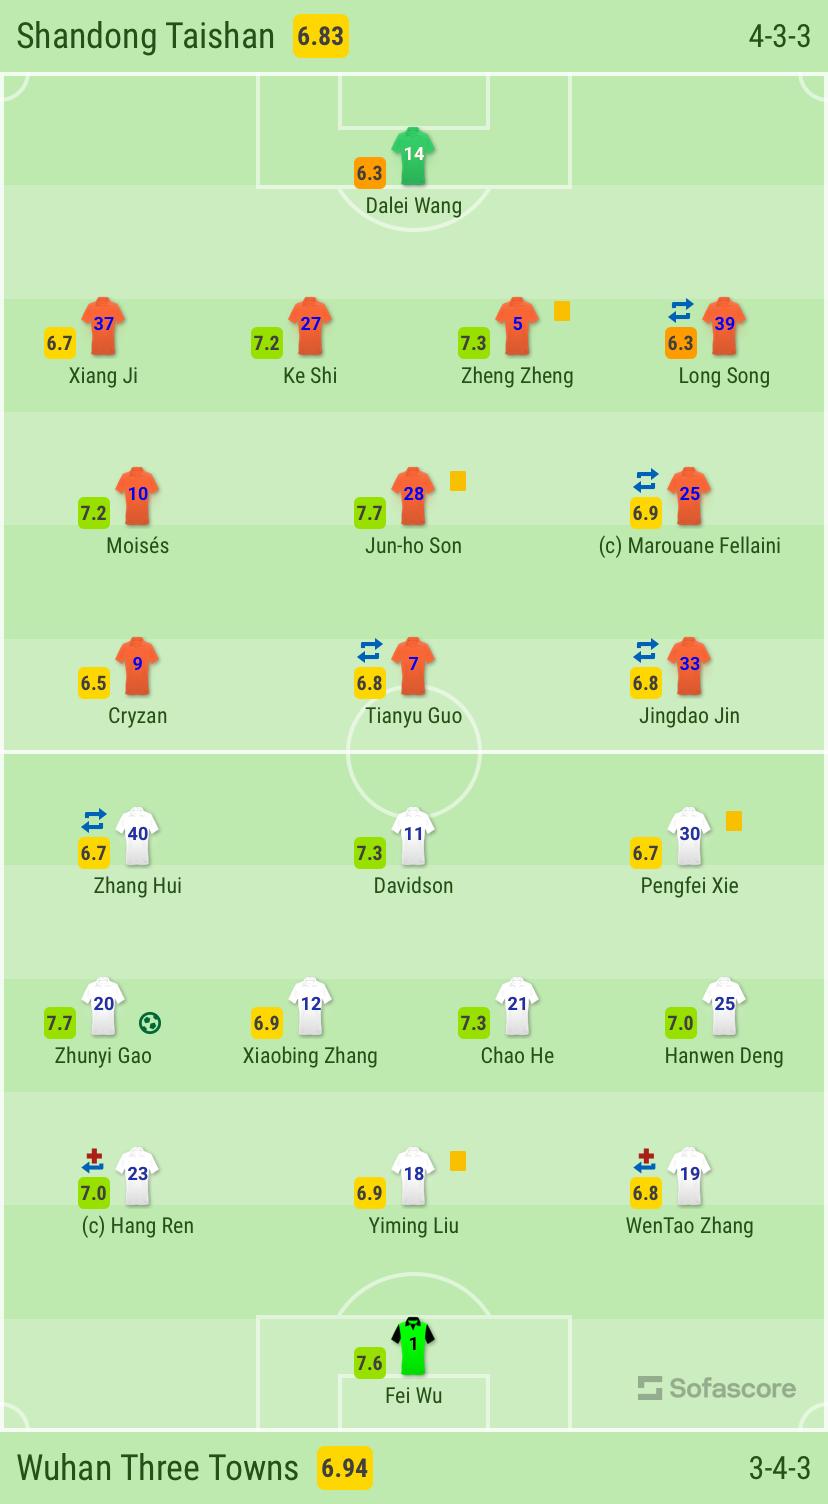The height and width of the screenshot is (1504, 828).
Task: Select Moisés' number 10 orange jersey
Action: click(x=137, y=496)
